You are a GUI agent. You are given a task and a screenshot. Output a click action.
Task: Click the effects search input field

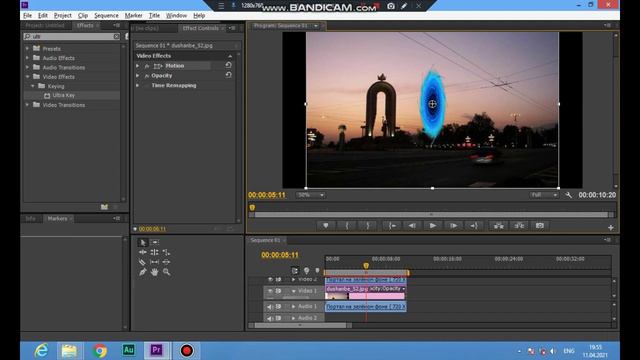72,36
